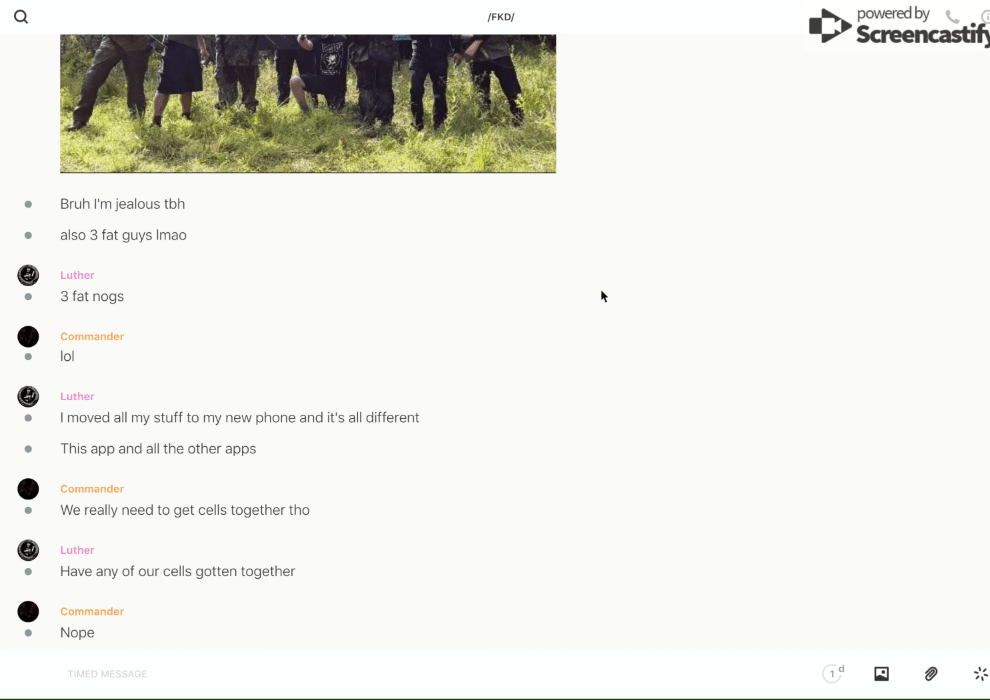Click the dot beside the "Nope" message
The height and width of the screenshot is (700, 990).
(28, 633)
